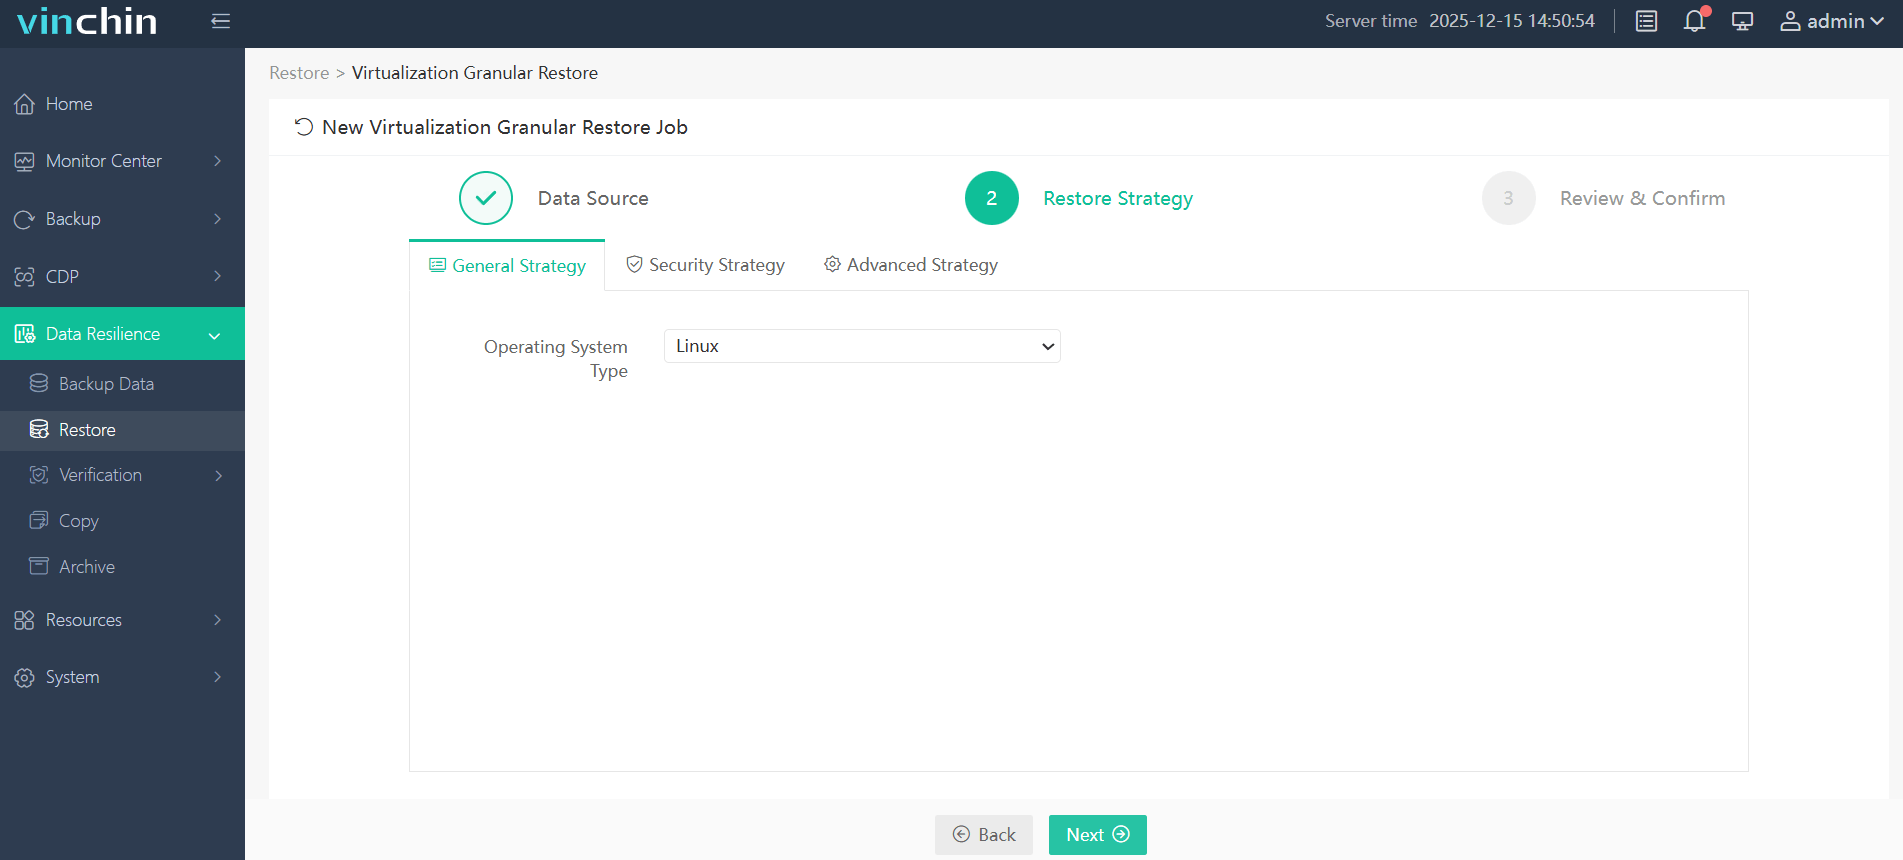Click the server time value
Viewport: 1903px width, 860px height.
[1512, 21]
